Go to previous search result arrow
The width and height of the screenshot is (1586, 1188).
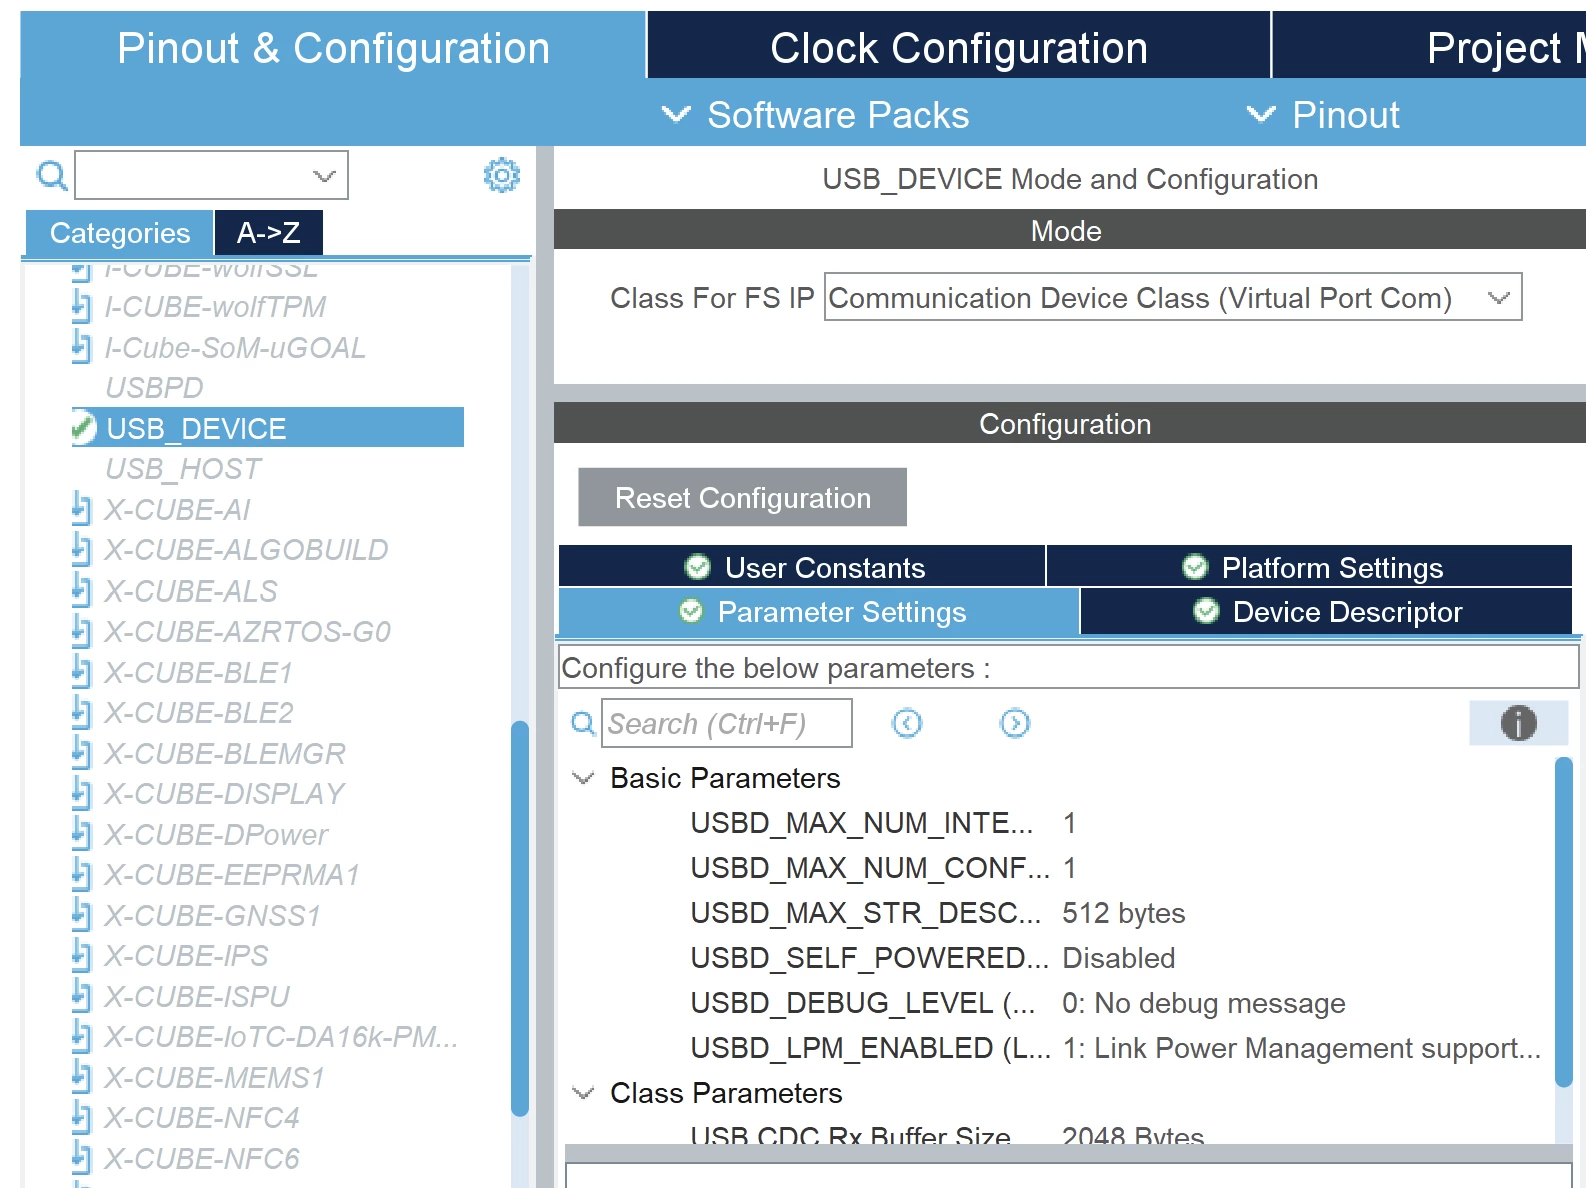pos(907,723)
